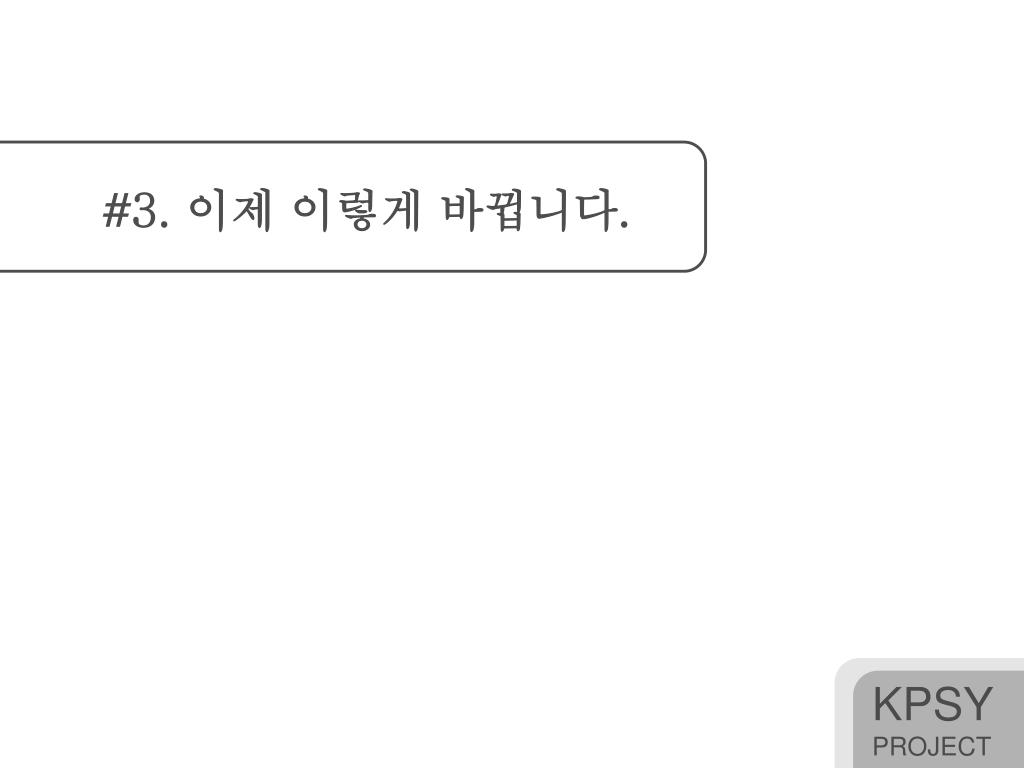The height and width of the screenshot is (768, 1024).
Task: Select the "PROJECT" text in the logo
Action: pyautogui.click(x=931, y=746)
